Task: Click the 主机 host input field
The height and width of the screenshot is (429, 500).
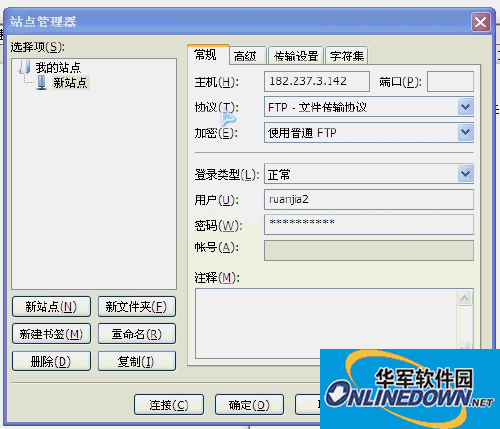Action: point(317,81)
